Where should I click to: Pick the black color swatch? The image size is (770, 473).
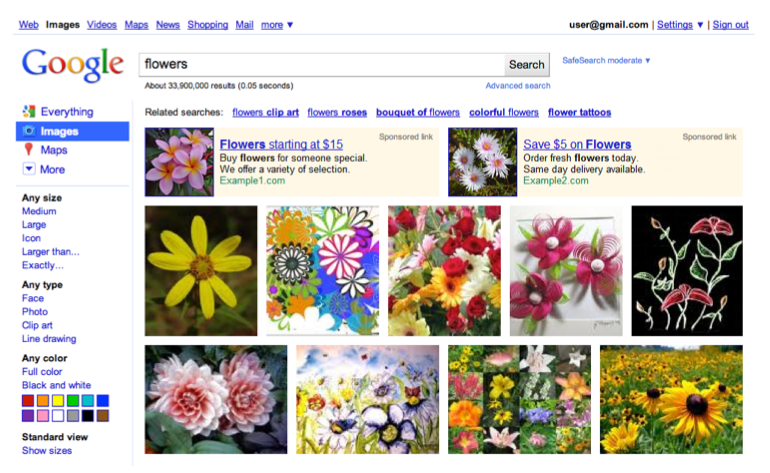pyautogui.click(x=88, y=416)
